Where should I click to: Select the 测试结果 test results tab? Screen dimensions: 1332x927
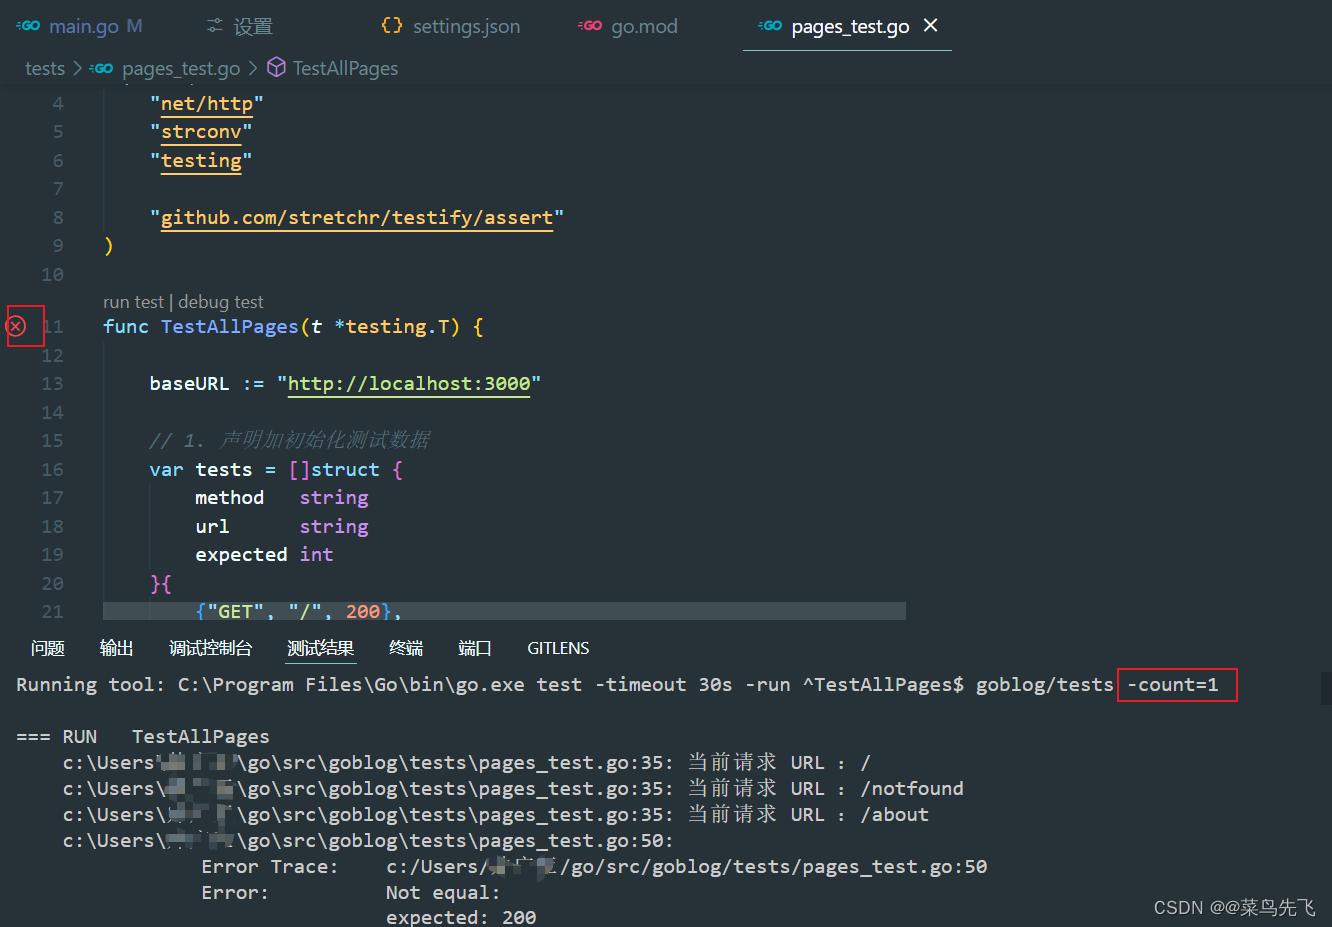coord(320,648)
